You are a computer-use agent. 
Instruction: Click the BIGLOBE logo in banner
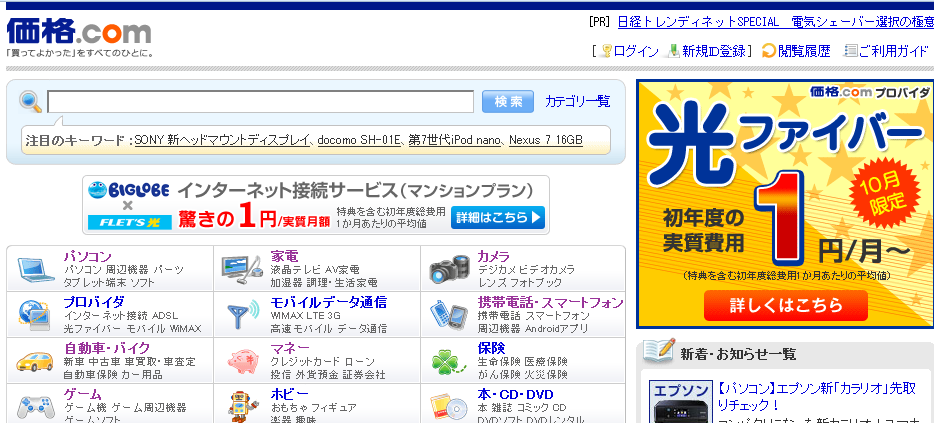129,191
